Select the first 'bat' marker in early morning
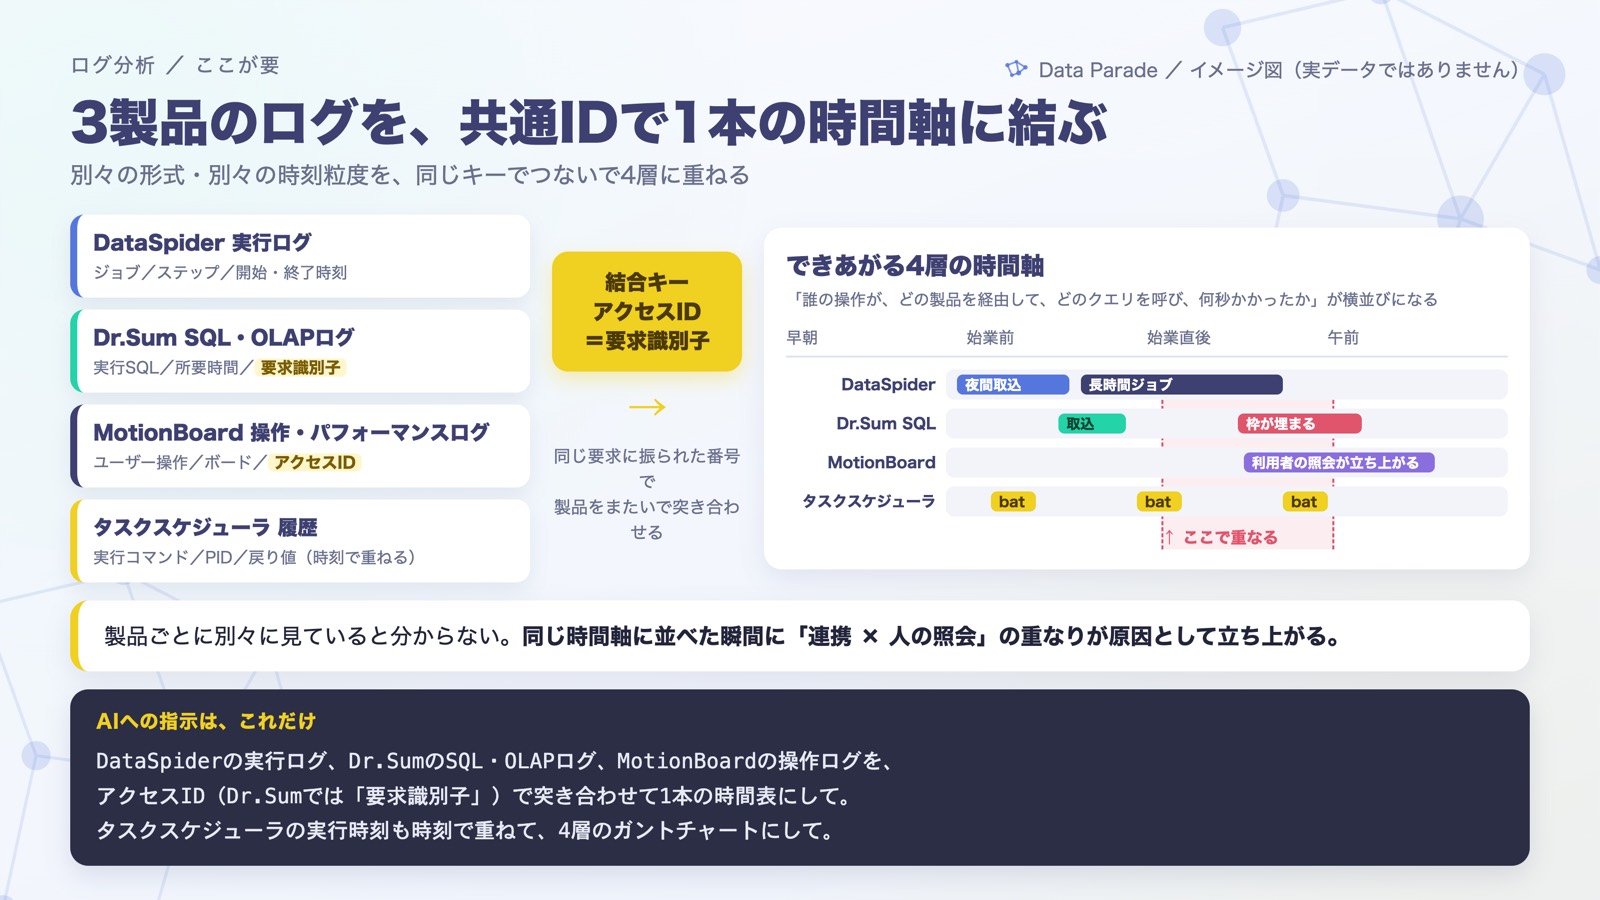1600x900 pixels. tap(1012, 502)
